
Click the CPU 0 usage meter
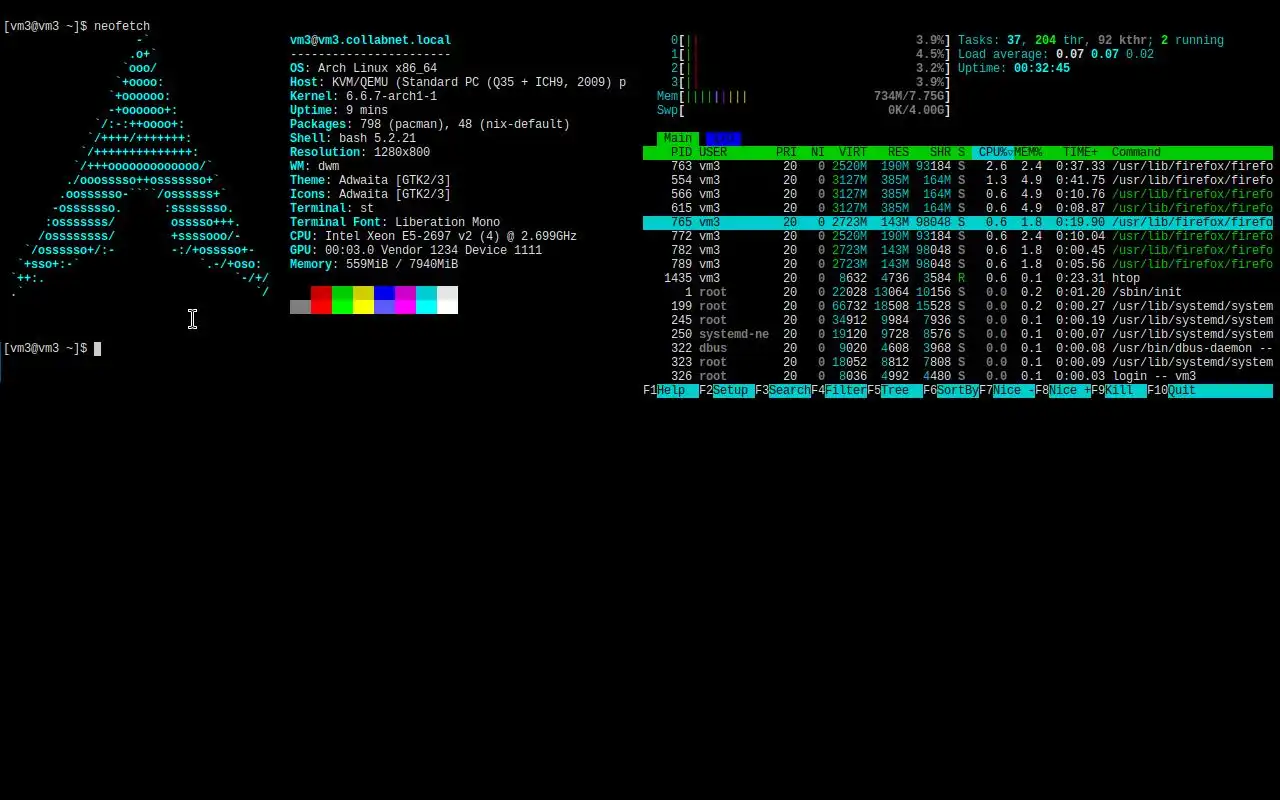811,40
